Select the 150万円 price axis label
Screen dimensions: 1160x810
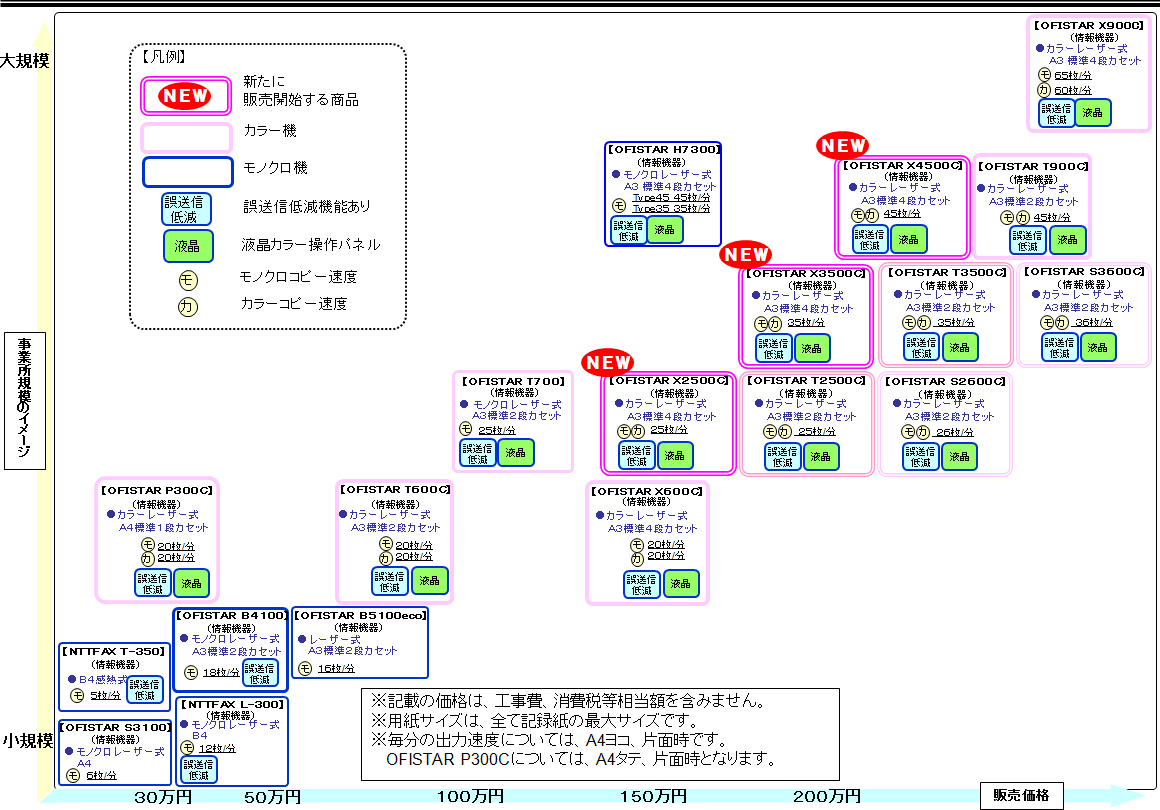[x=653, y=797]
